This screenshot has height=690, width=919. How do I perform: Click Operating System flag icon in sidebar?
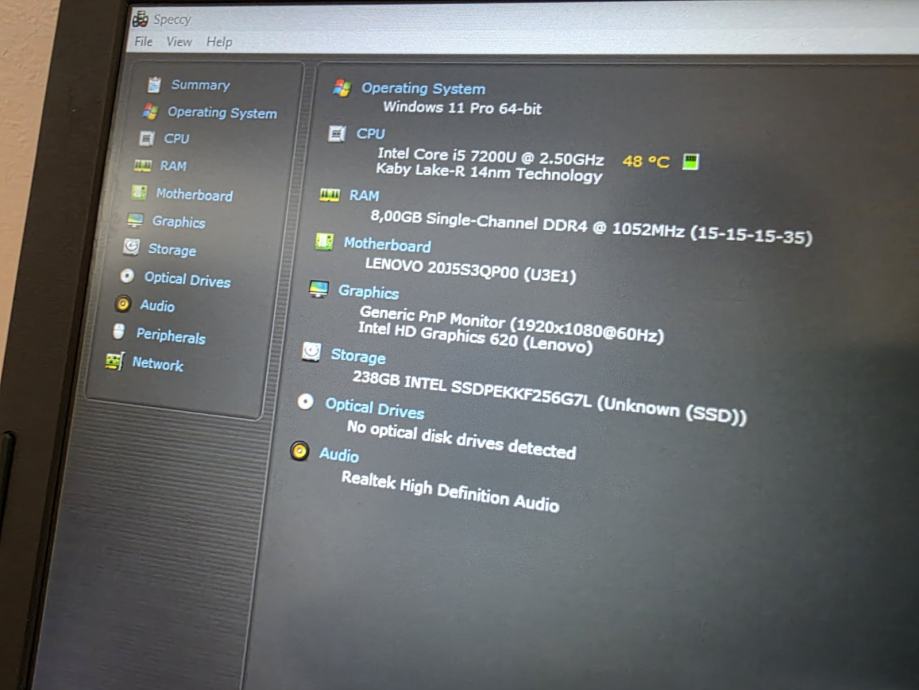[x=151, y=111]
